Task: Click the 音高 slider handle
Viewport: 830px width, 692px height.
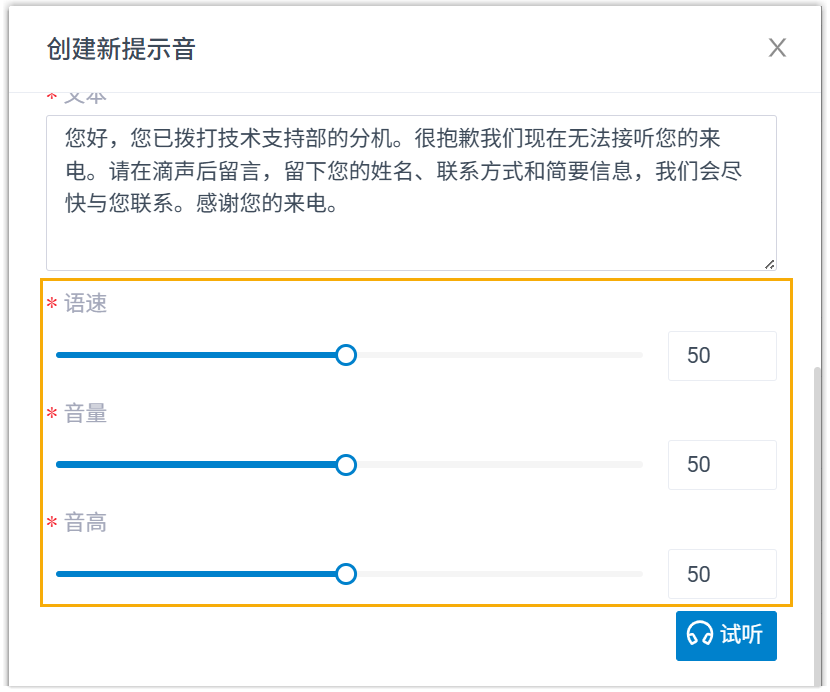Action: pyautogui.click(x=346, y=574)
